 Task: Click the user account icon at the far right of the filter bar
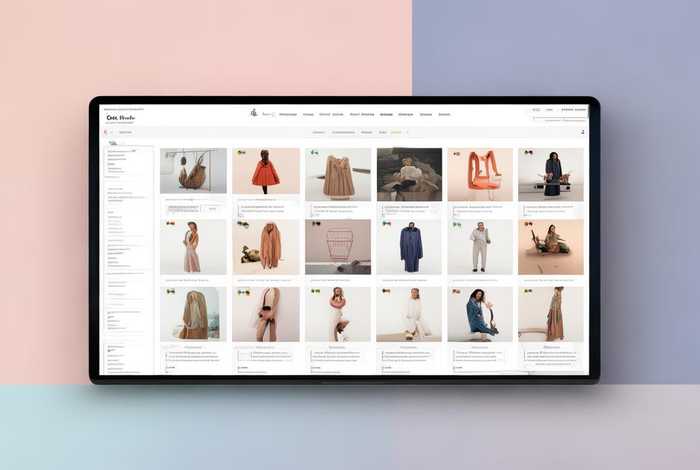pyautogui.click(x=583, y=132)
